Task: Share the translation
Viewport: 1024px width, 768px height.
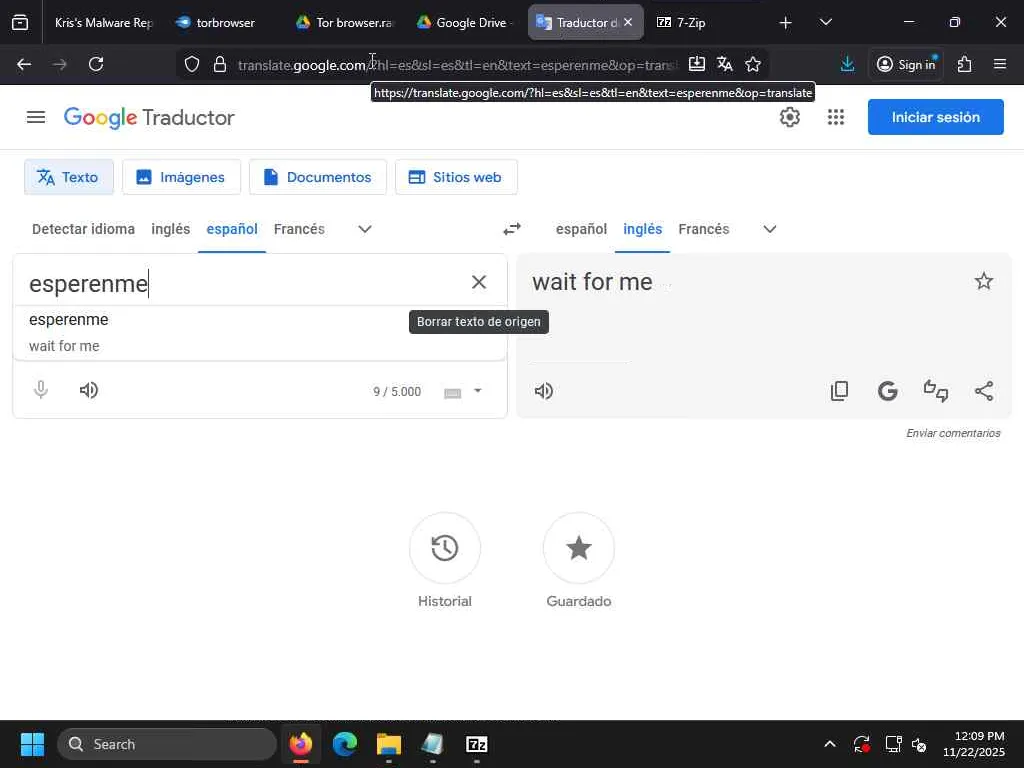Action: tap(984, 391)
